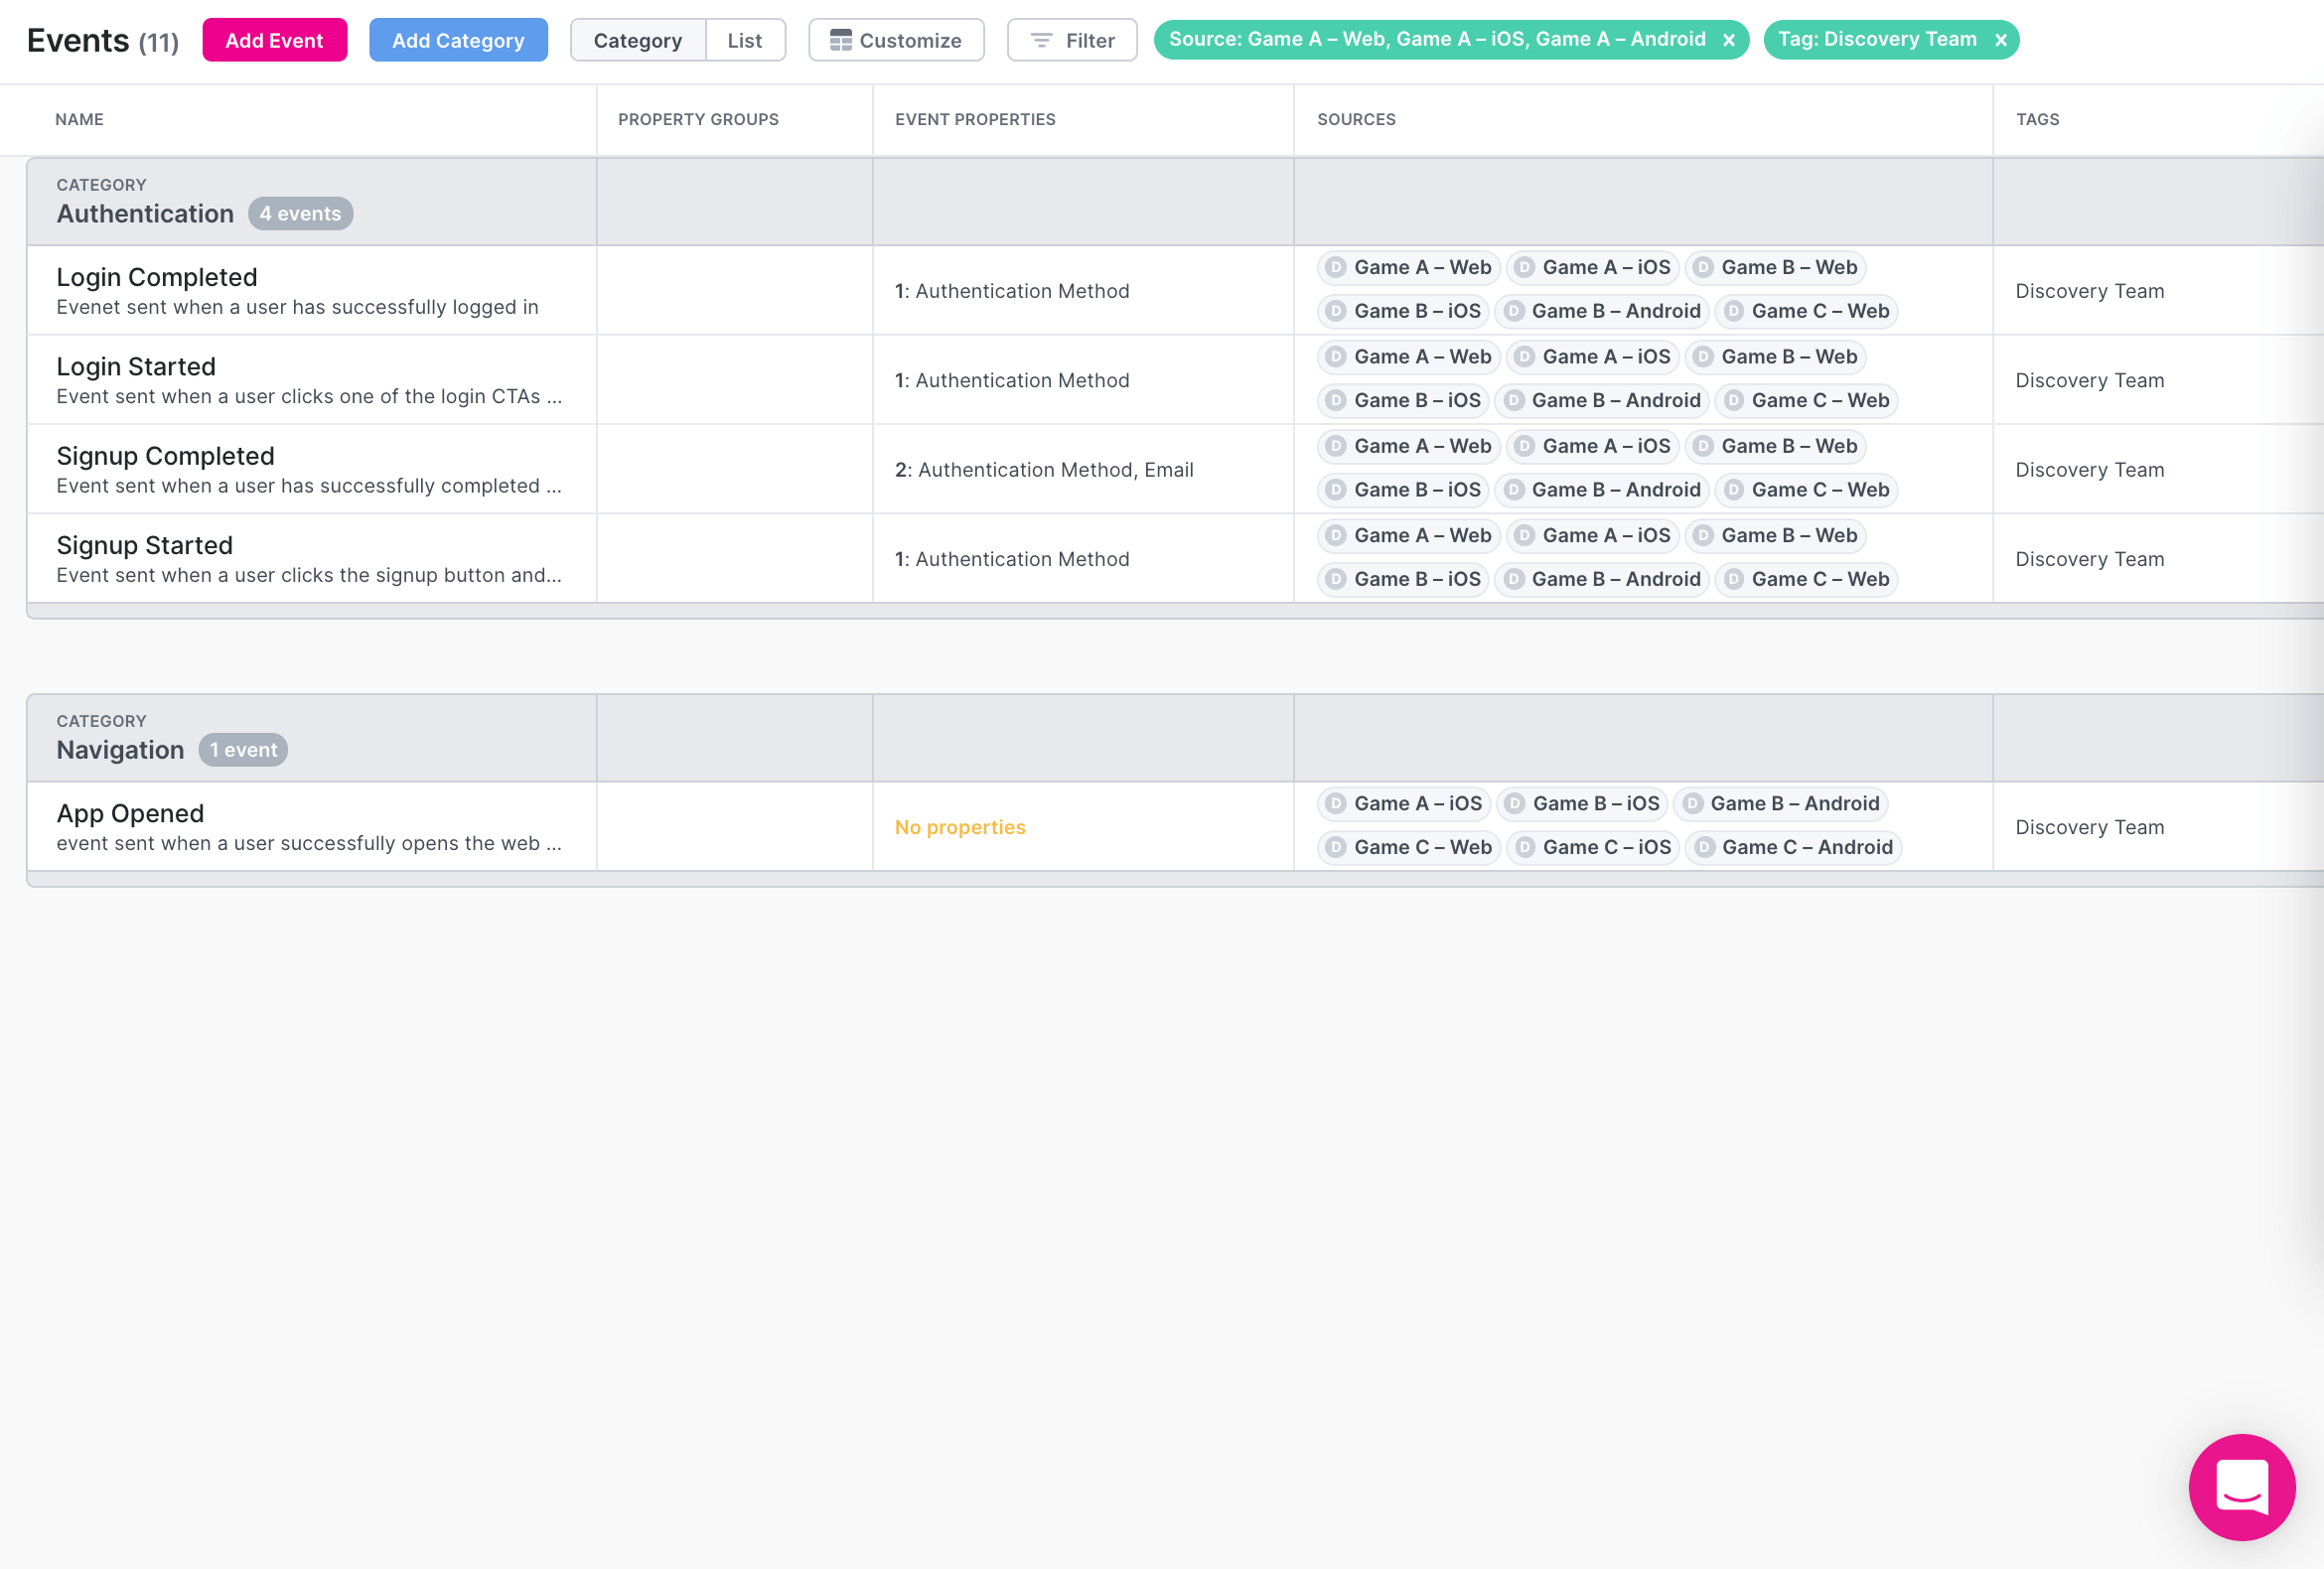Switch to the List view
2324x1569 pixels.
pos(744,40)
